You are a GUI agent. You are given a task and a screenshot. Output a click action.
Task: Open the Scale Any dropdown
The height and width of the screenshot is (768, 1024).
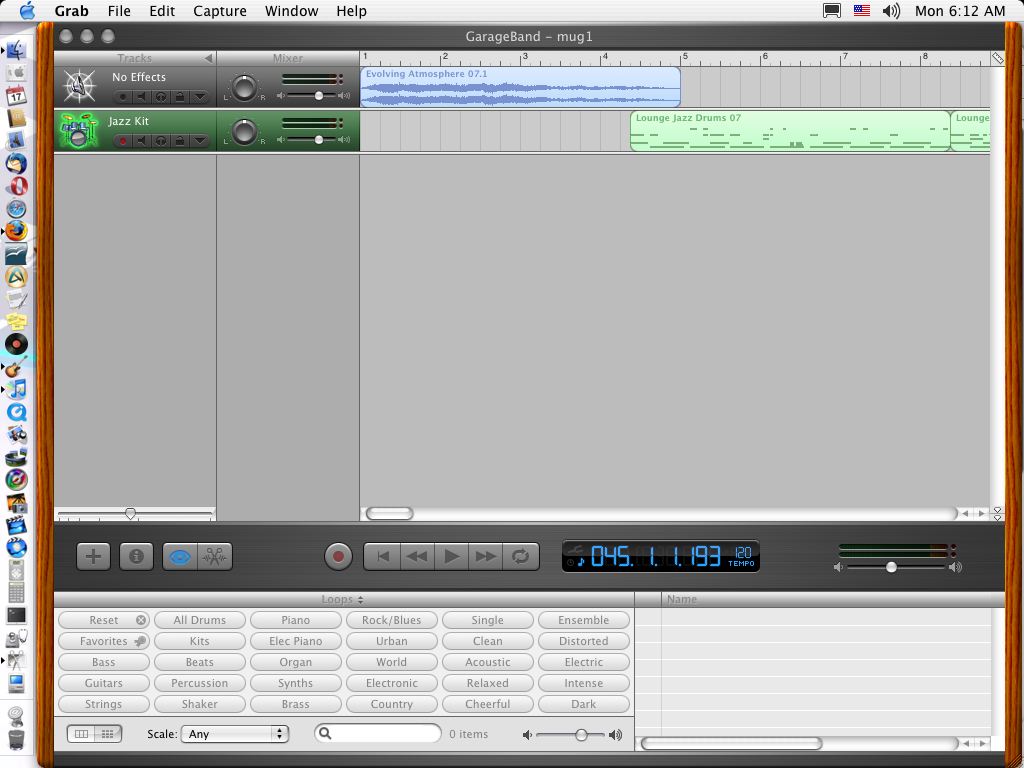click(235, 733)
